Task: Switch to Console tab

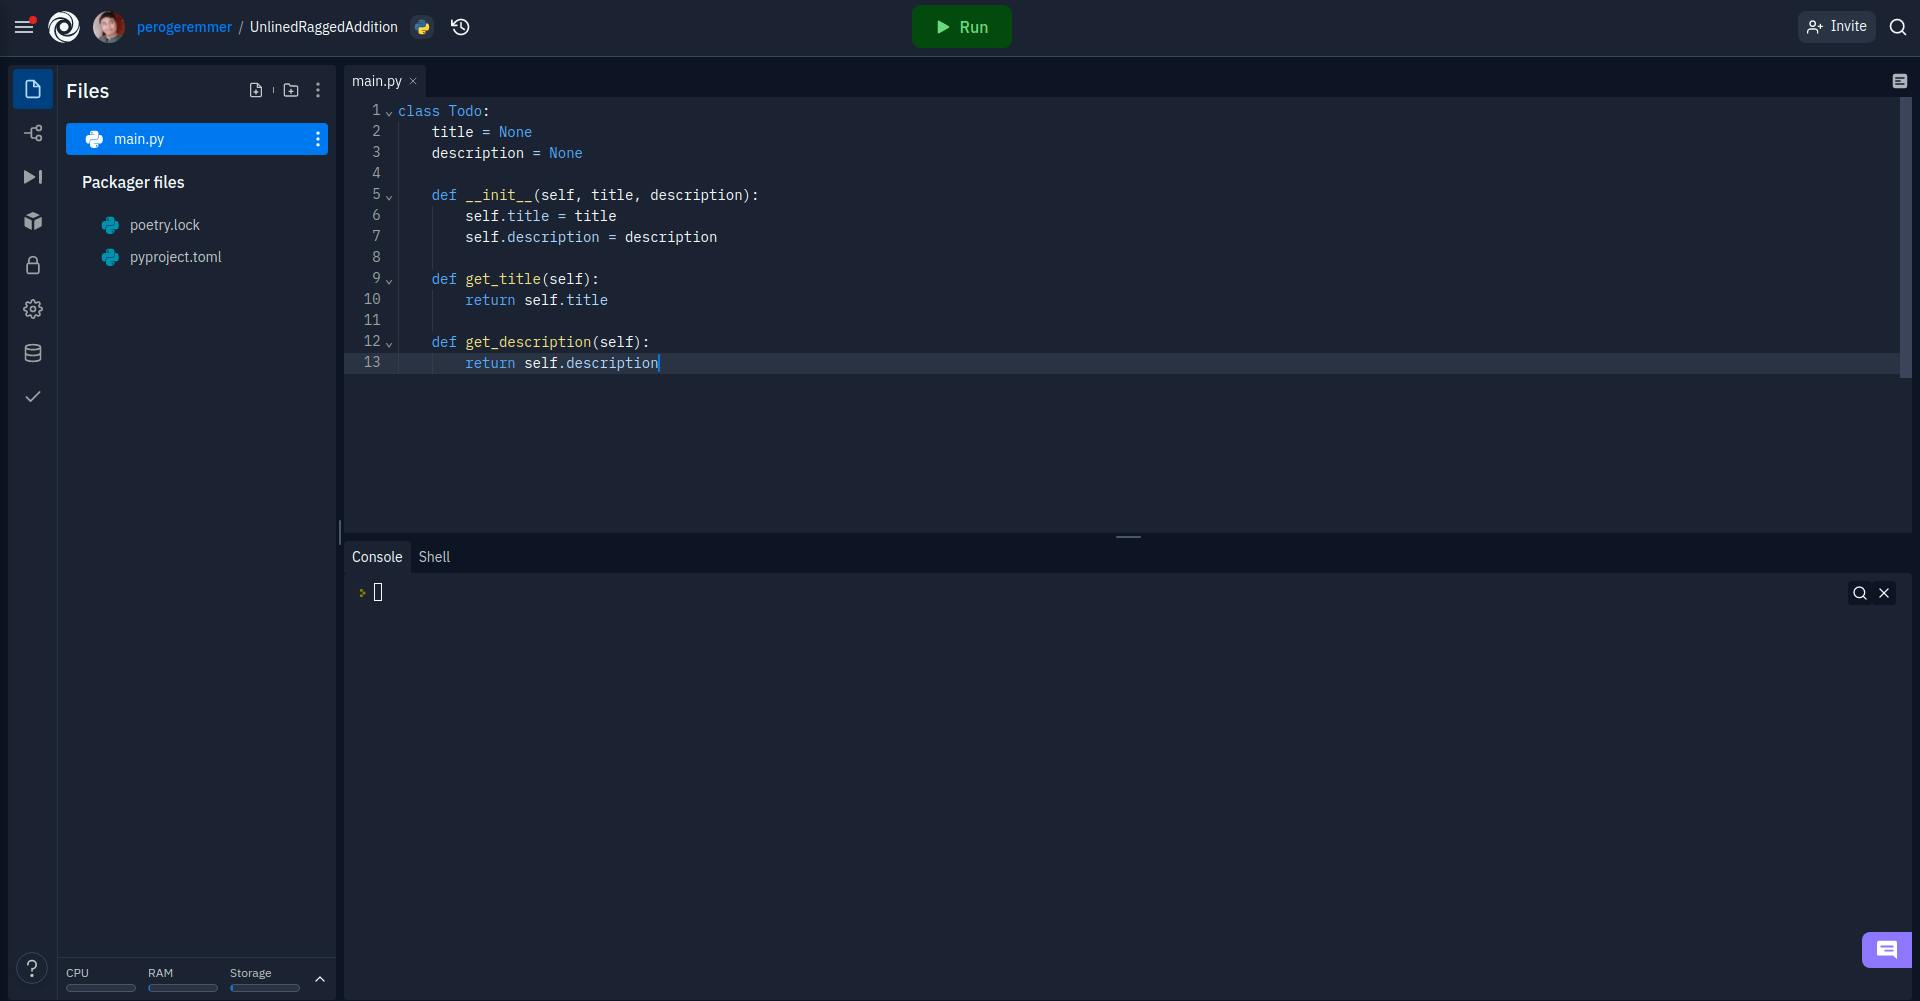Action: tap(377, 557)
